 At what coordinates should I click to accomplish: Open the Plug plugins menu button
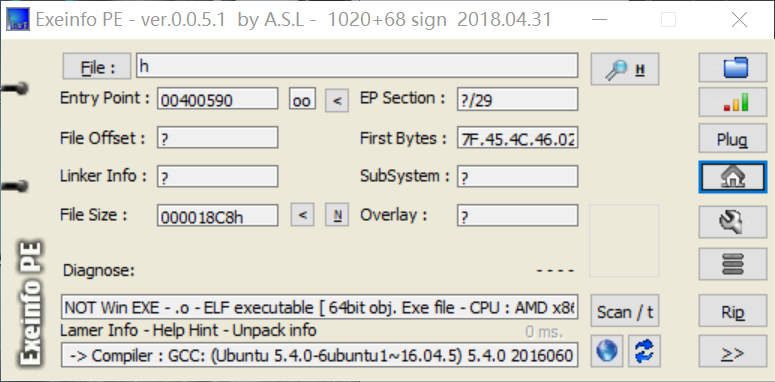tap(732, 139)
